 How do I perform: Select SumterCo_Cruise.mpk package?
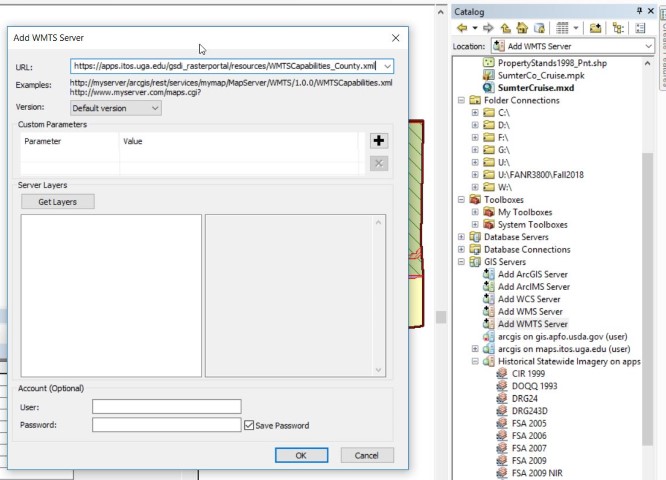click(541, 75)
